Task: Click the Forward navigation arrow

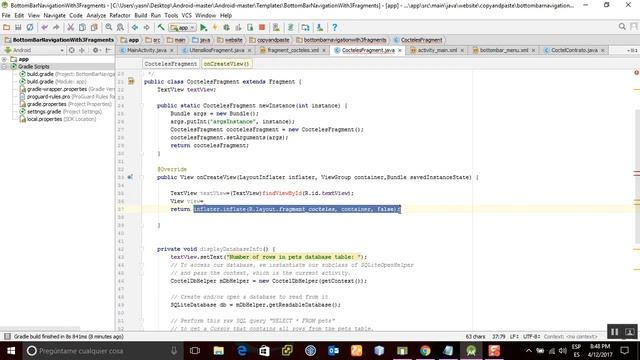Action: [147, 27]
